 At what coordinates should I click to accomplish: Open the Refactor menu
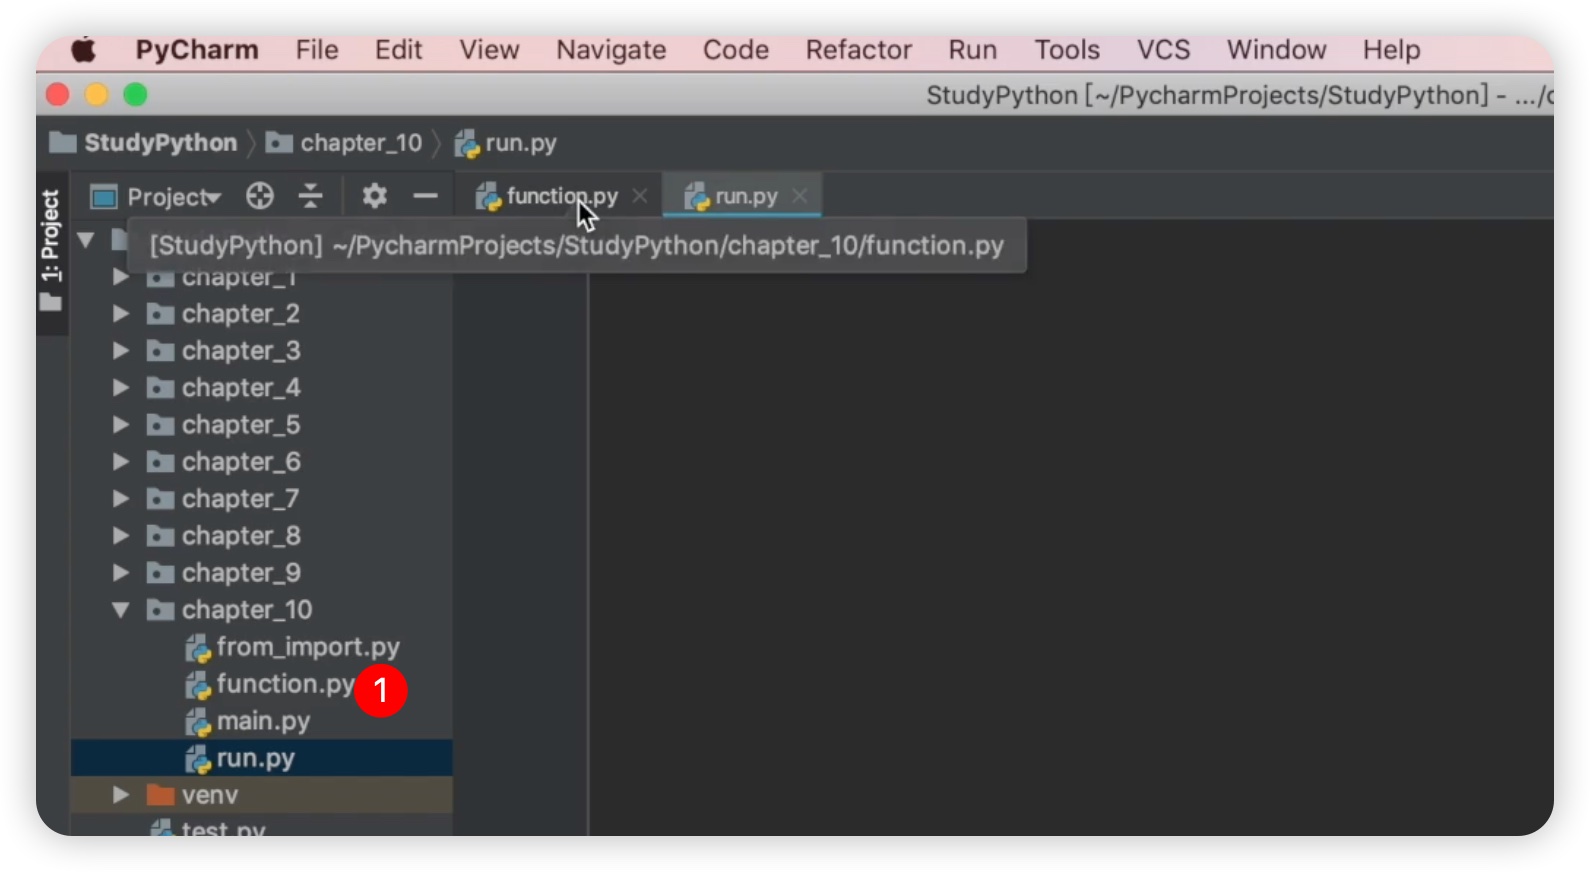859,50
